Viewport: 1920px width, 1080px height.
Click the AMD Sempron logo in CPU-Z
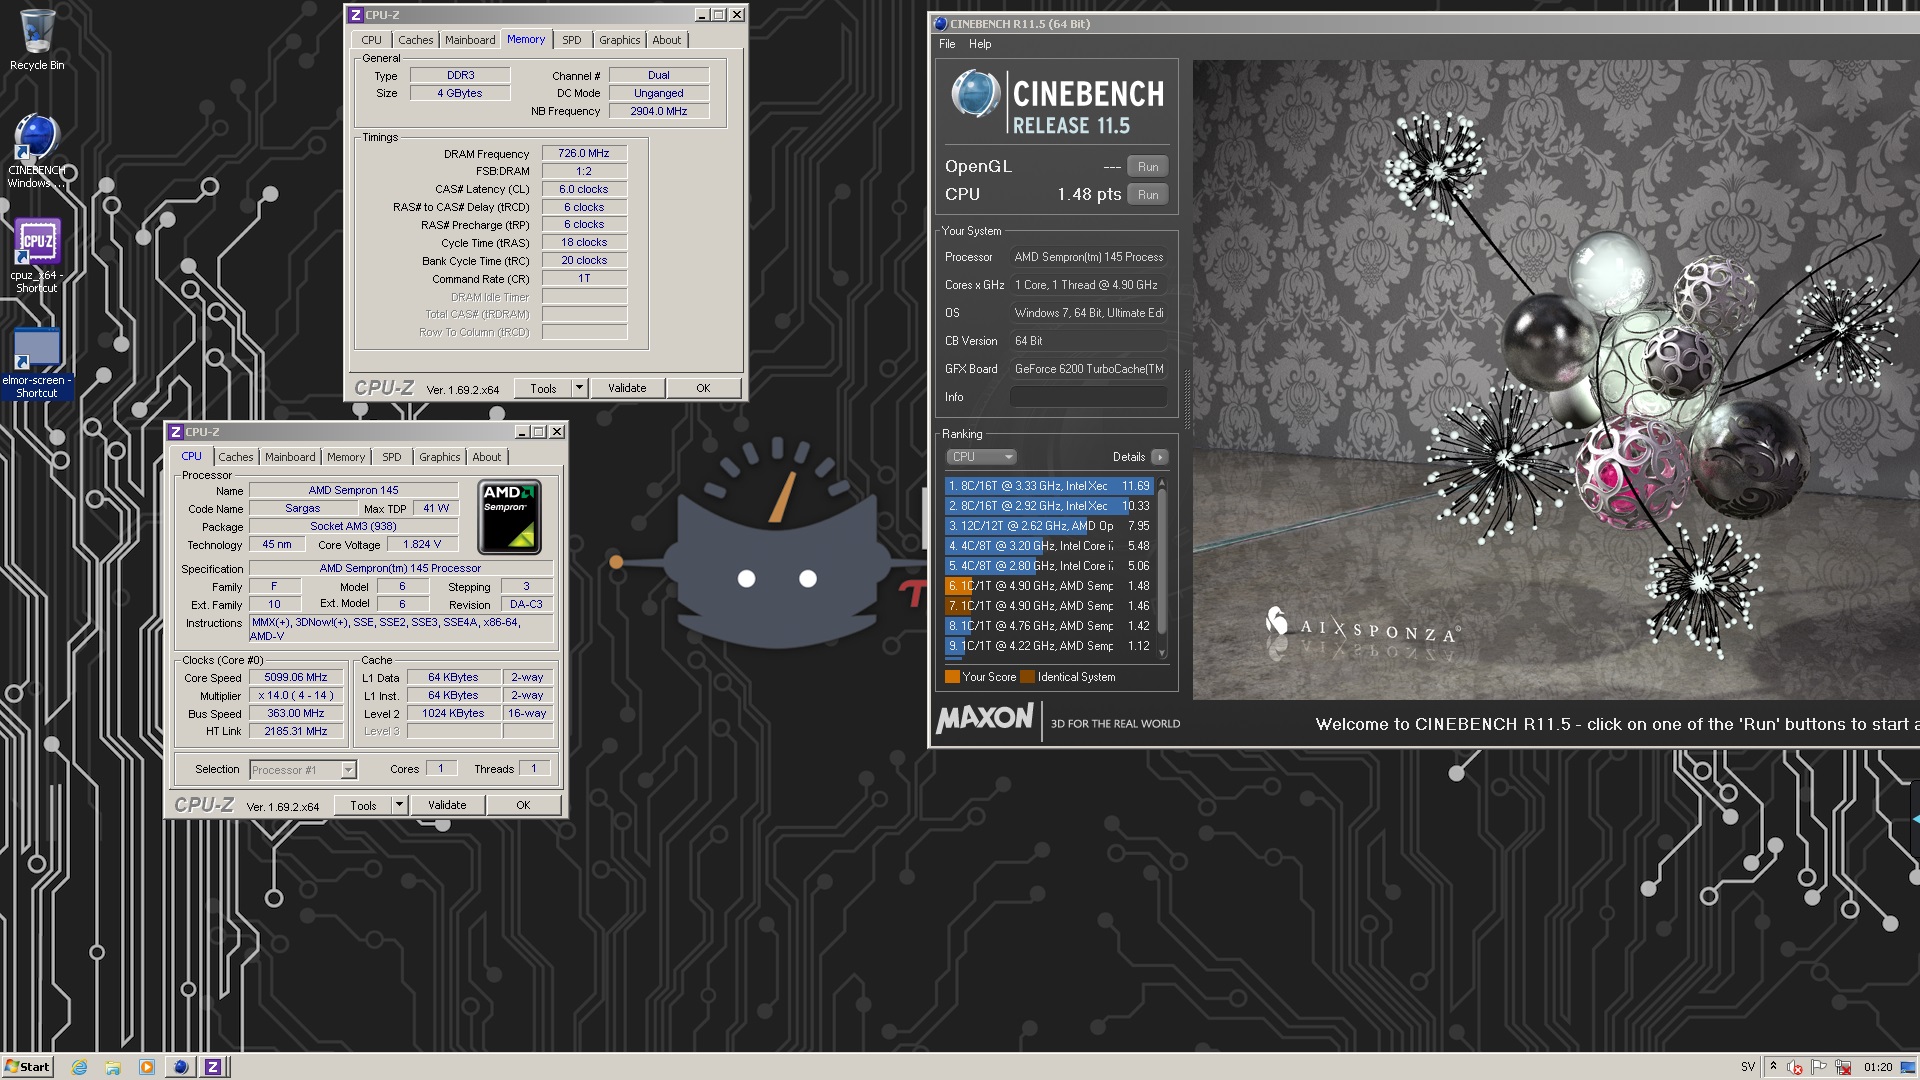pyautogui.click(x=510, y=517)
